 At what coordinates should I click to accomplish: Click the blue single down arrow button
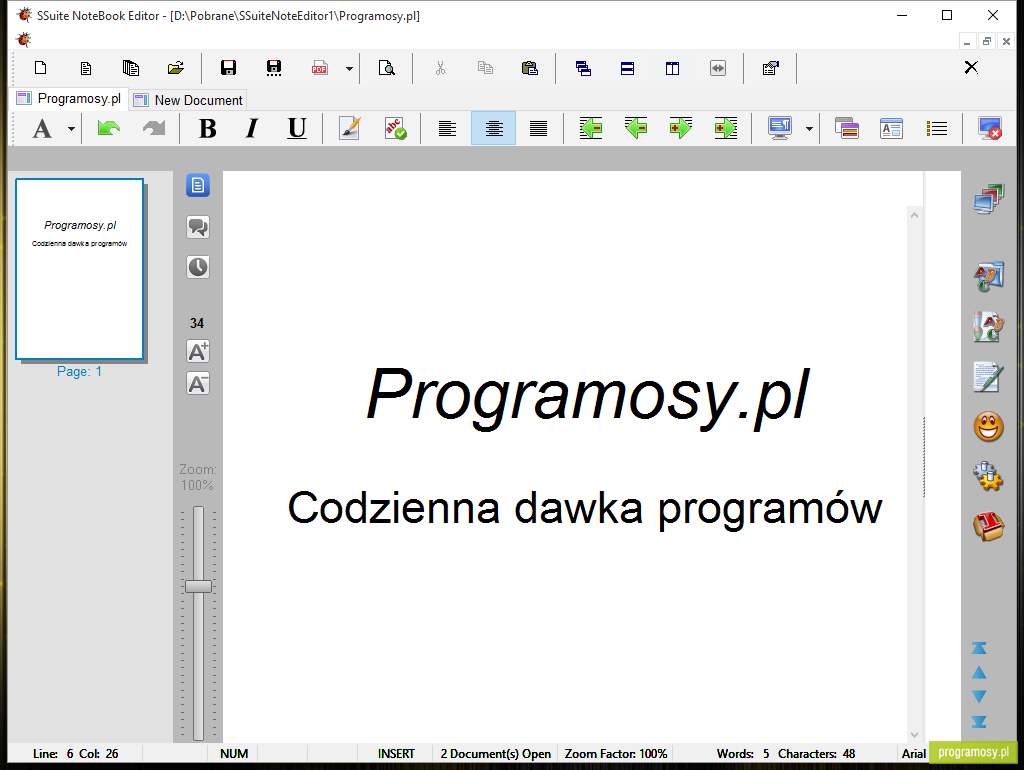pos(979,697)
